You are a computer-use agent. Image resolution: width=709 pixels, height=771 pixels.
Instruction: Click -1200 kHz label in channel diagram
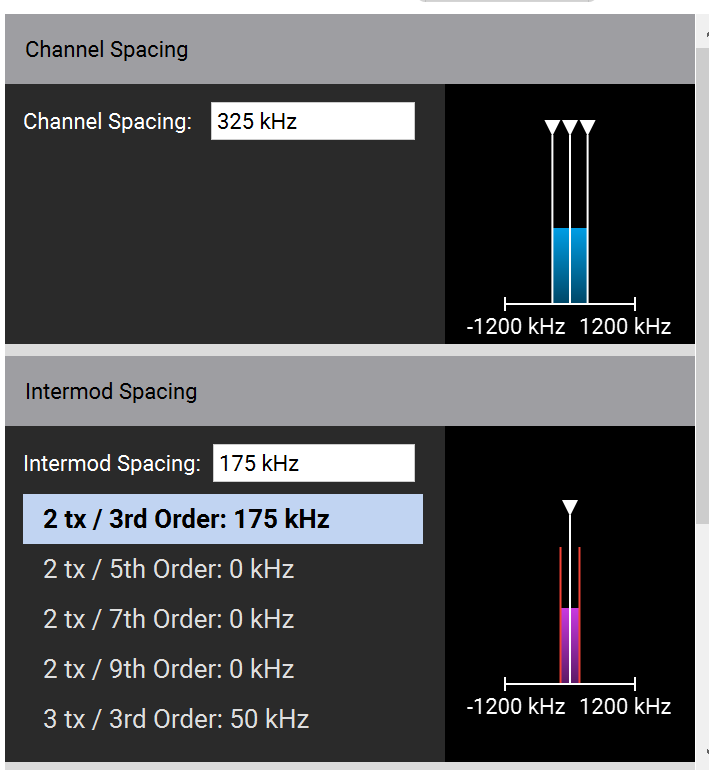[516, 327]
